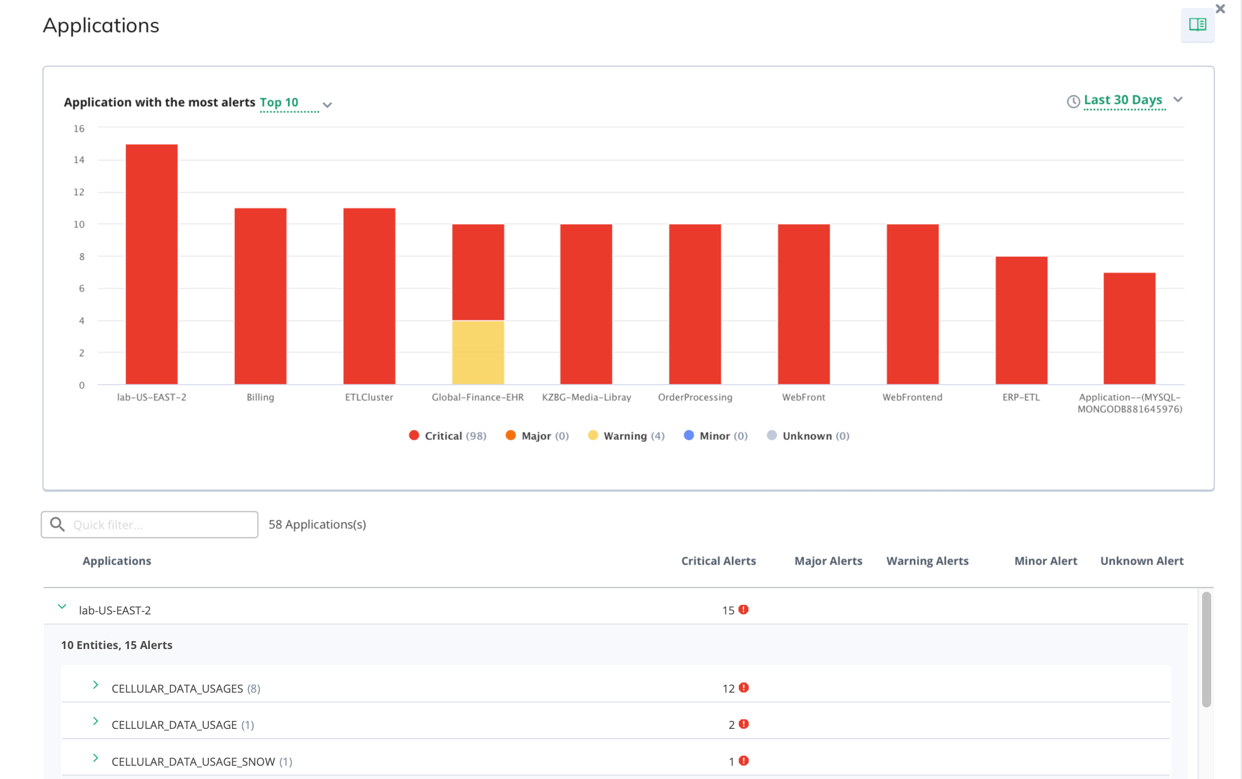
Task: Toggle Warning series in chart legend
Action: (x=626, y=436)
